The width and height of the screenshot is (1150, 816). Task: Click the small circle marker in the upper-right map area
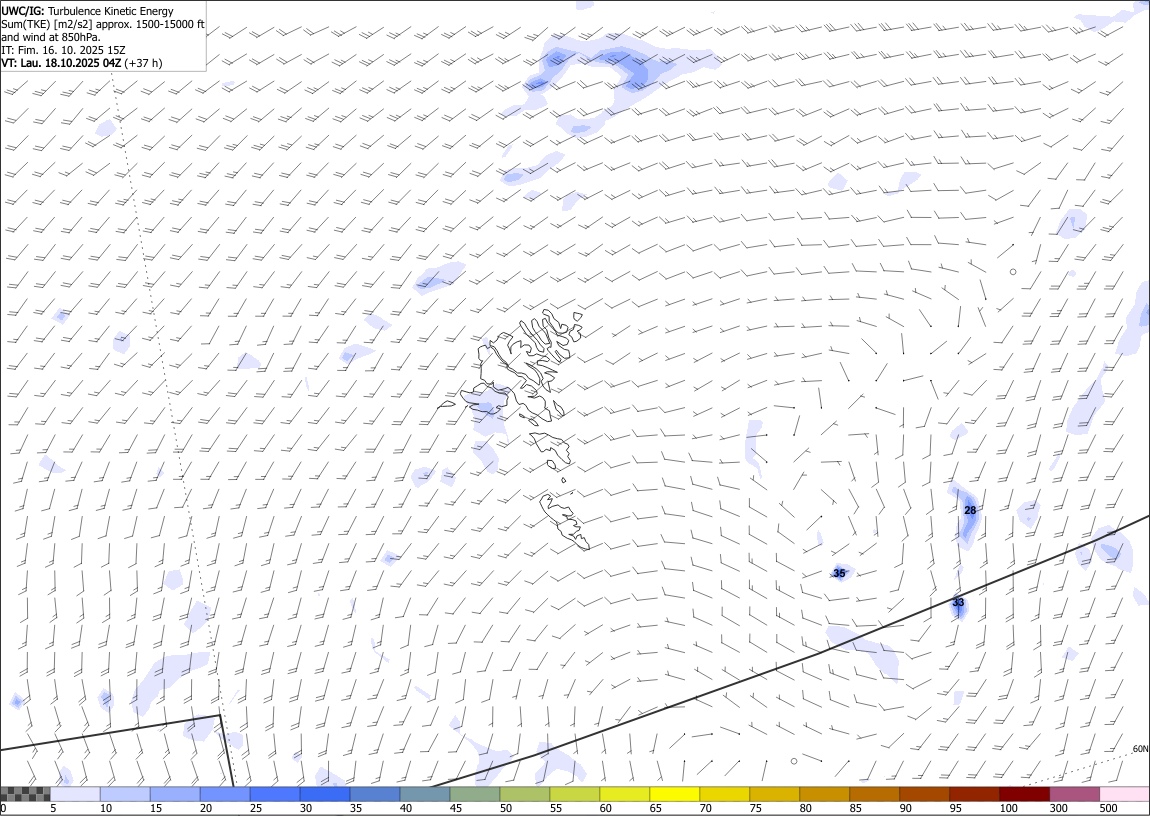(x=1013, y=271)
